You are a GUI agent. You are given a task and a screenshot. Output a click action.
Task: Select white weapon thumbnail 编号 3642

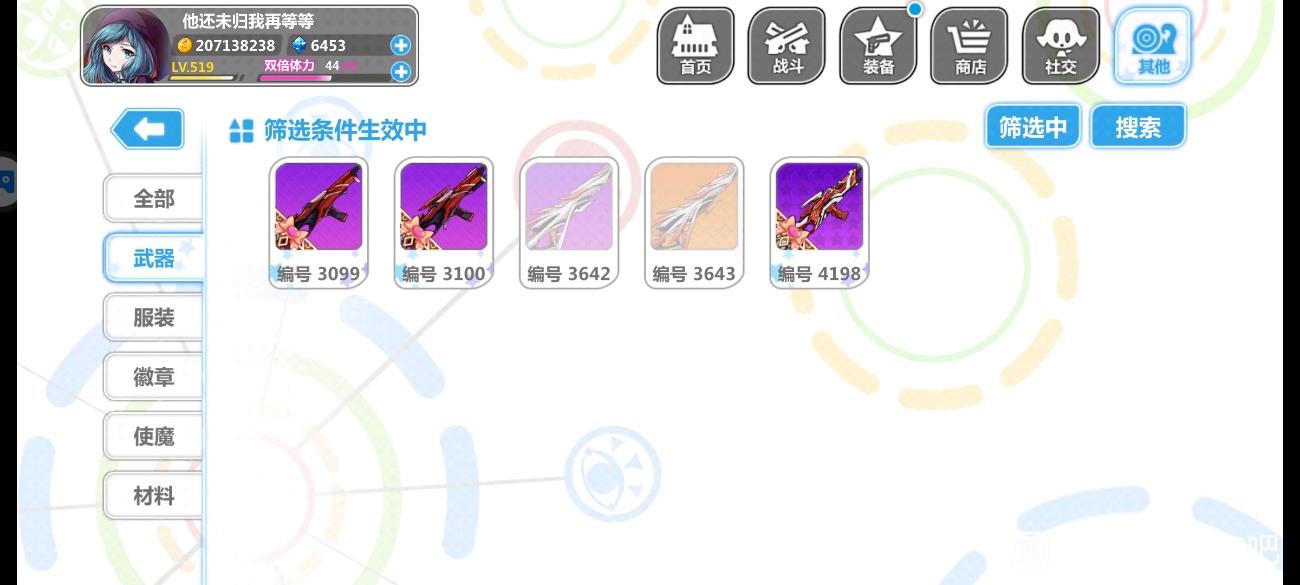[x=569, y=222]
